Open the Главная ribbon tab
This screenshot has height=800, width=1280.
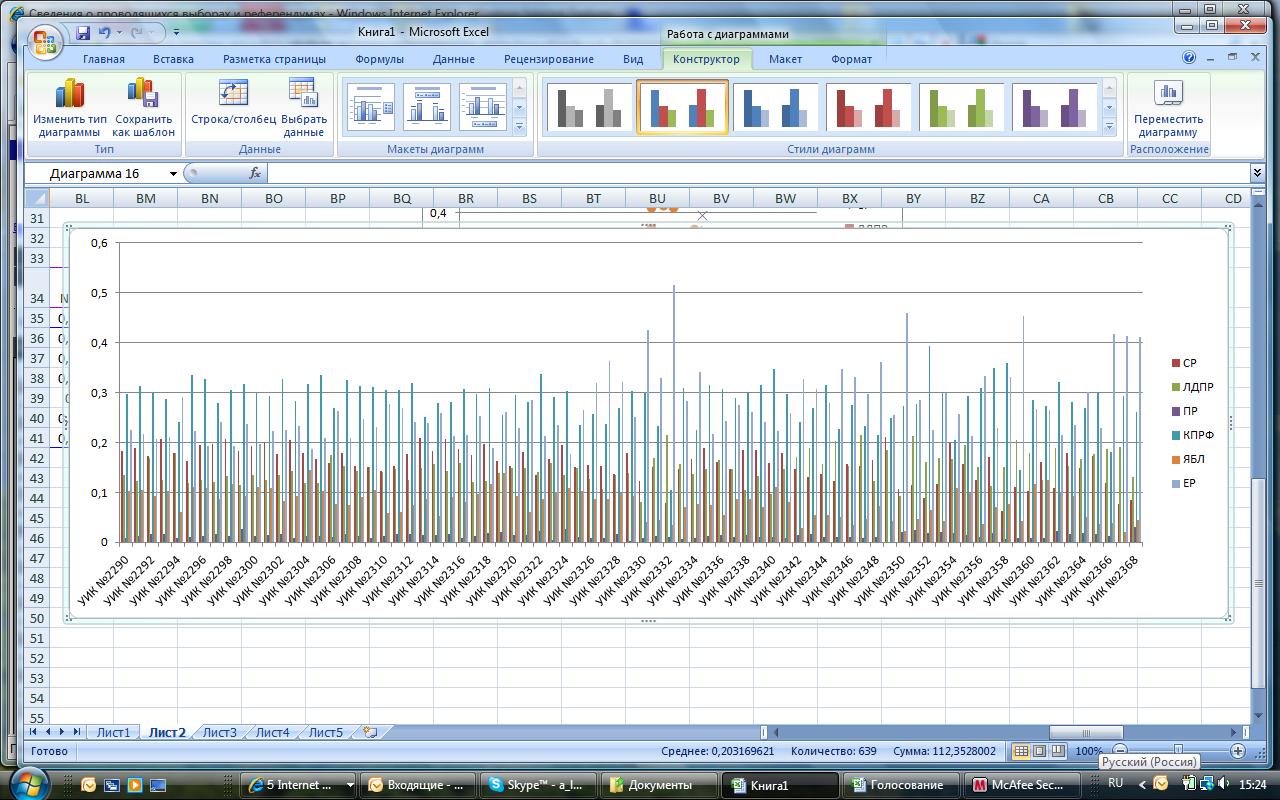[x=104, y=59]
